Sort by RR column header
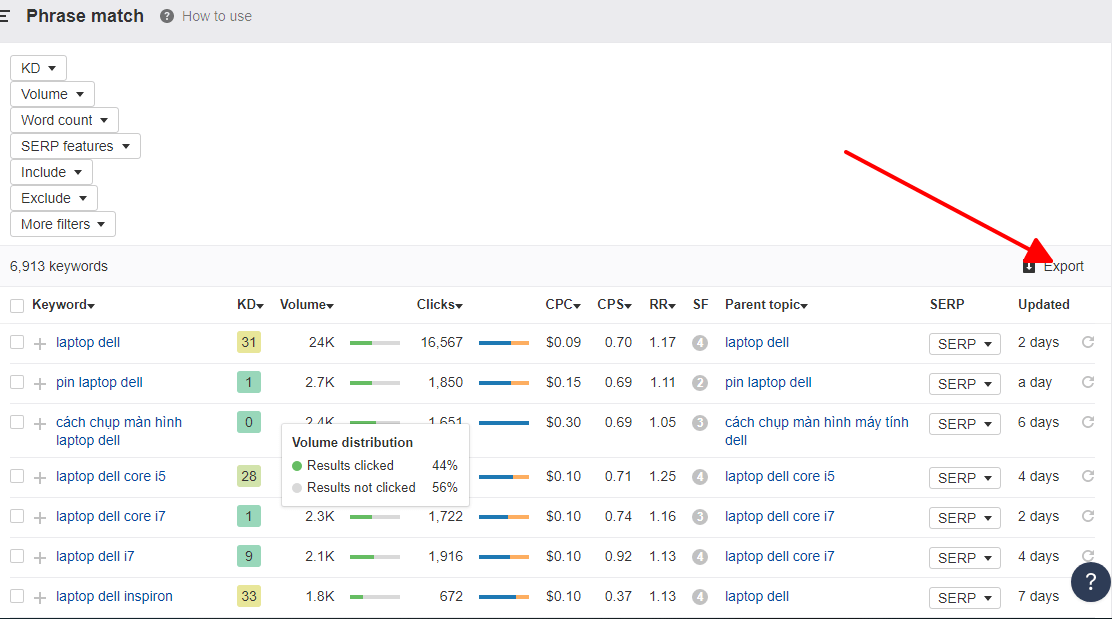 pos(662,305)
